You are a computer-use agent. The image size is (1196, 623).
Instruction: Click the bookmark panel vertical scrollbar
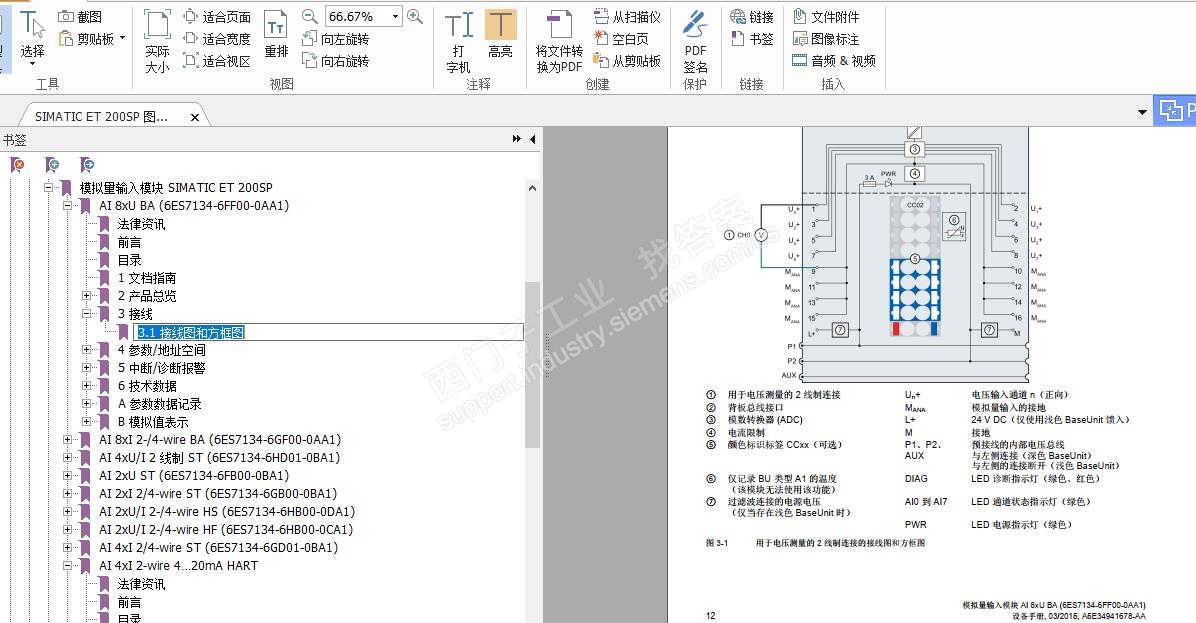click(532, 364)
